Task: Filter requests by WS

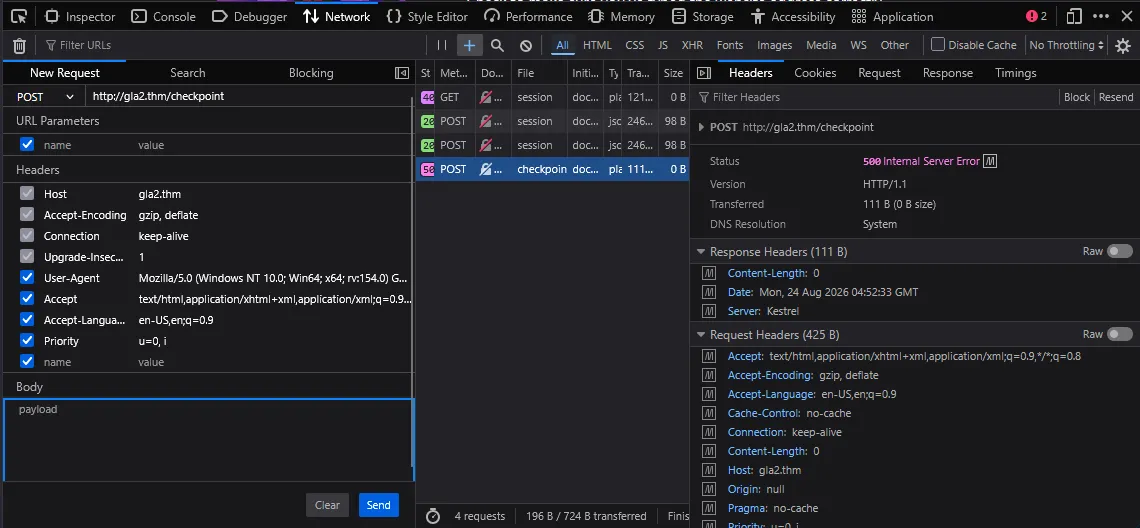Action: coord(859,45)
